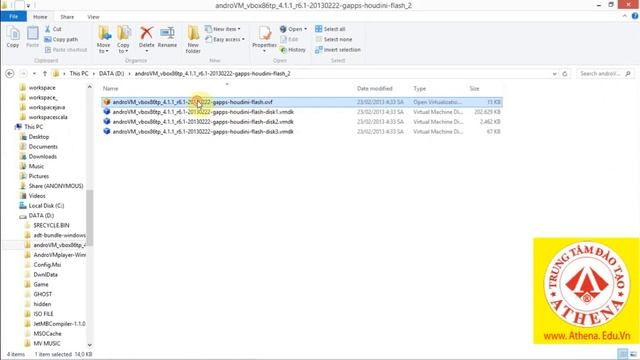Image resolution: width=640 pixels, height=360 pixels.
Task: Click the Cut scissors command
Action: click(53, 29)
